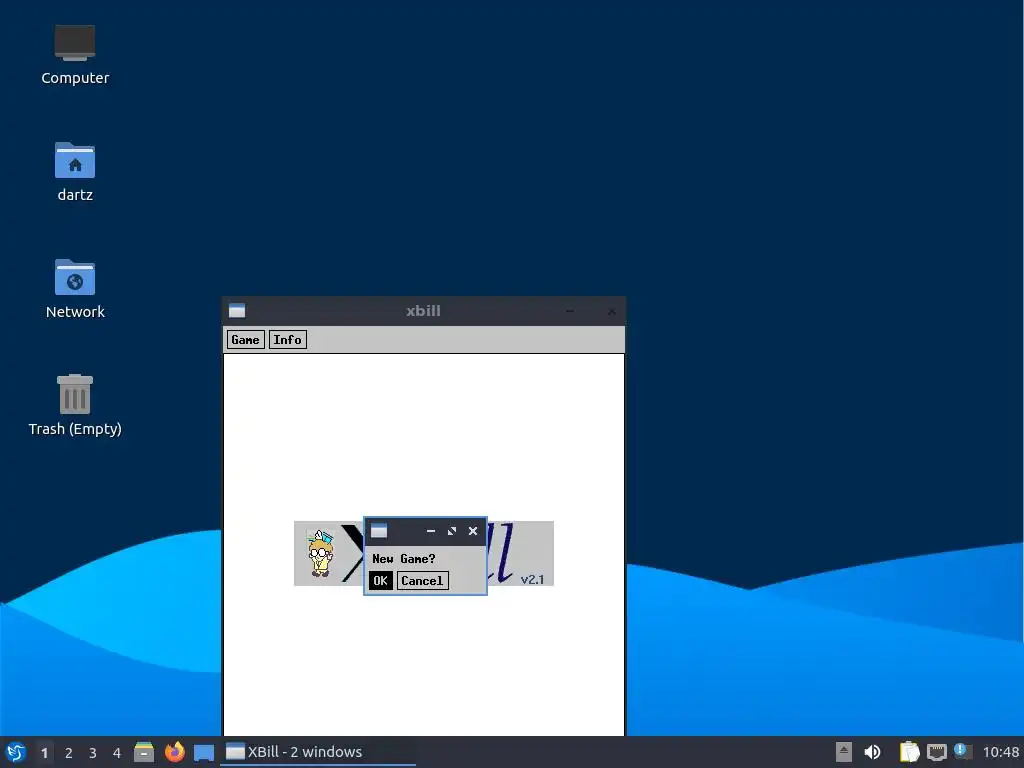Screen dimensions: 1024x768
Task: Launch Firefox from the taskbar
Action: [x=174, y=752]
